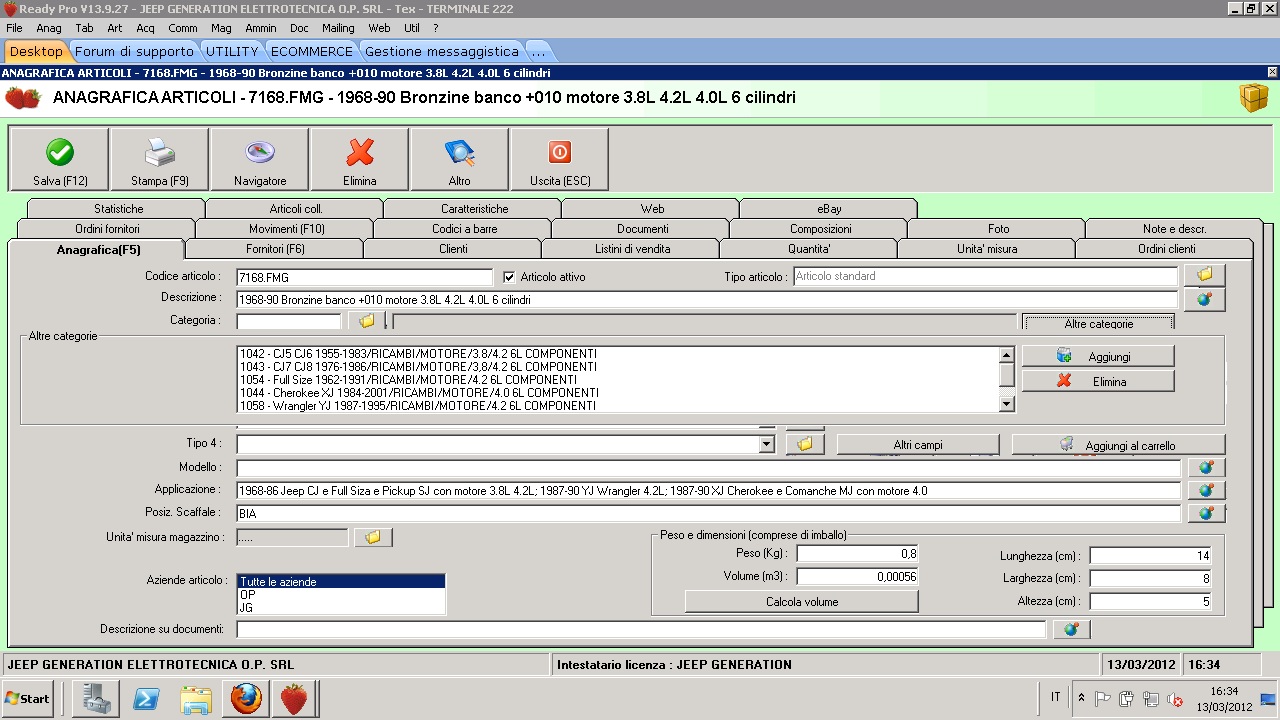Open the Navigatore toolbar tool
Viewport: 1280px width, 720px height.
(x=260, y=159)
